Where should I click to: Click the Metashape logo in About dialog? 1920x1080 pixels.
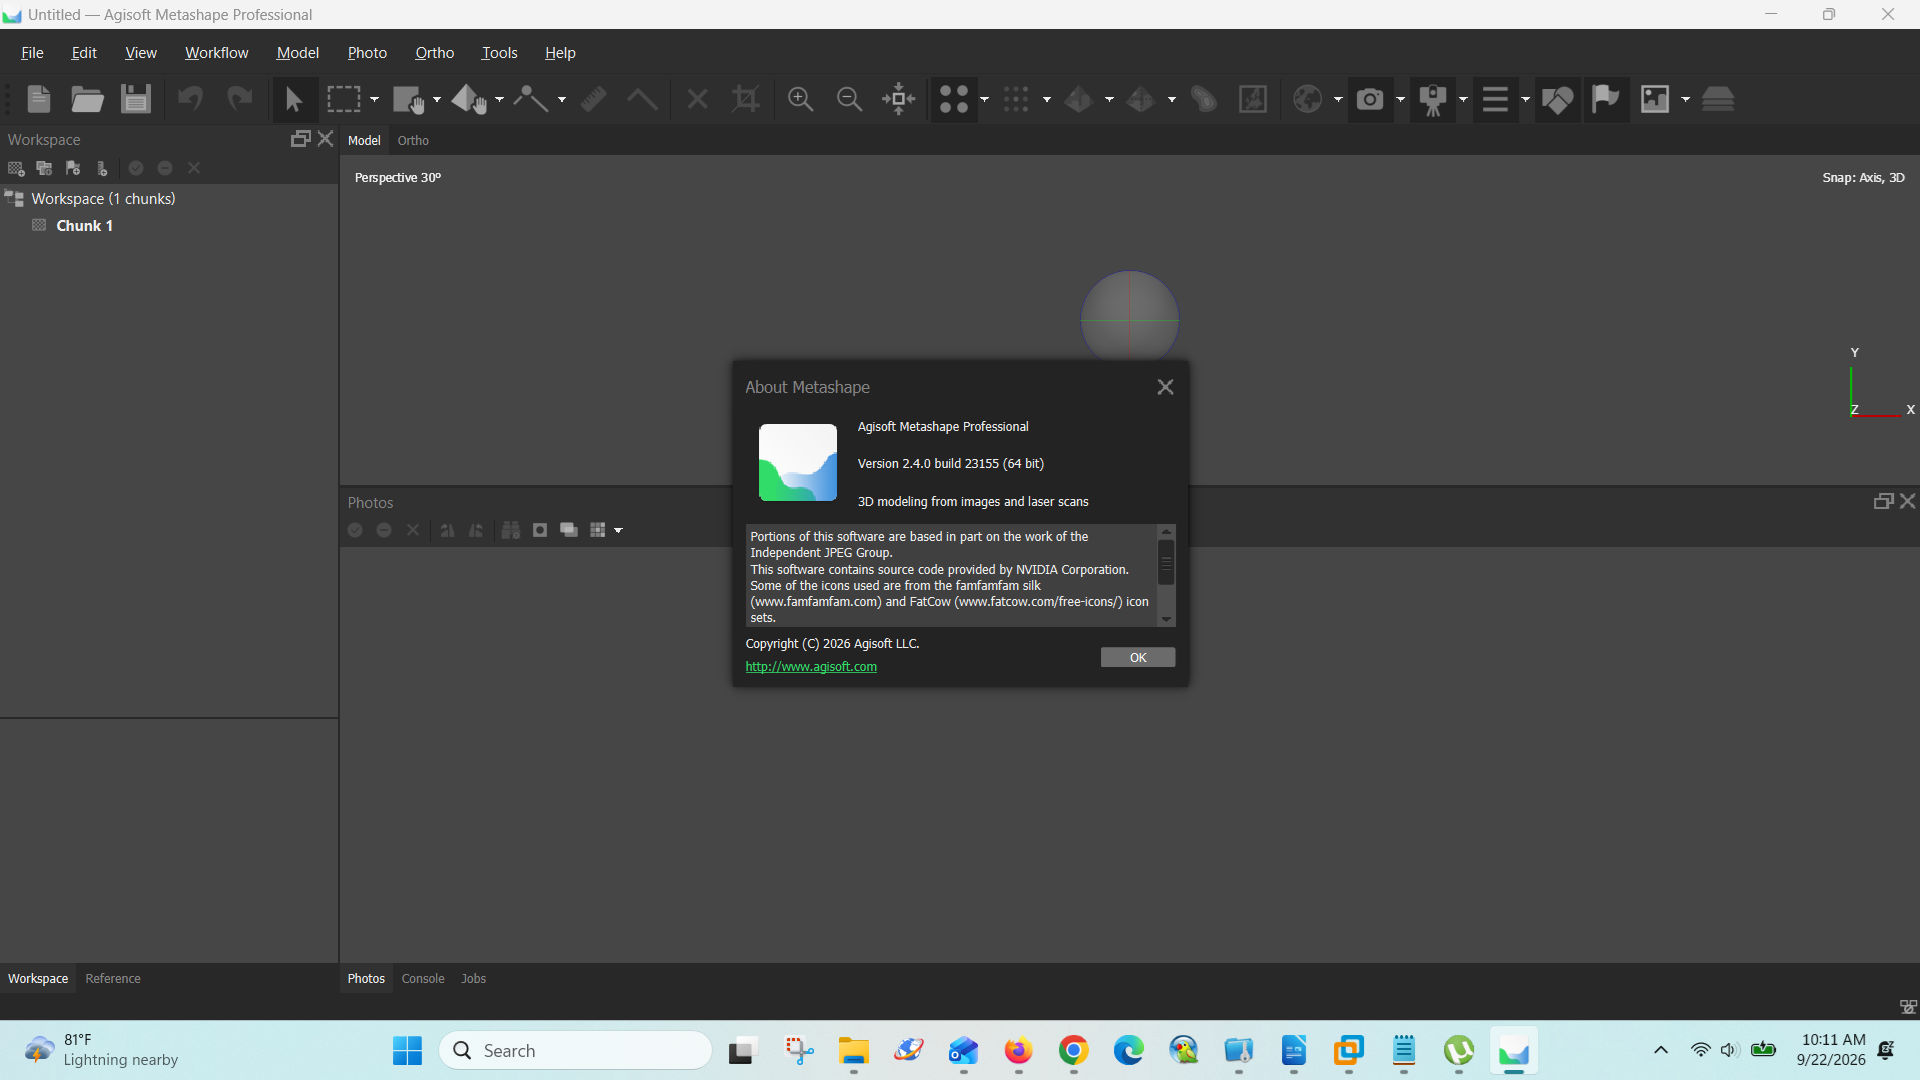click(798, 462)
